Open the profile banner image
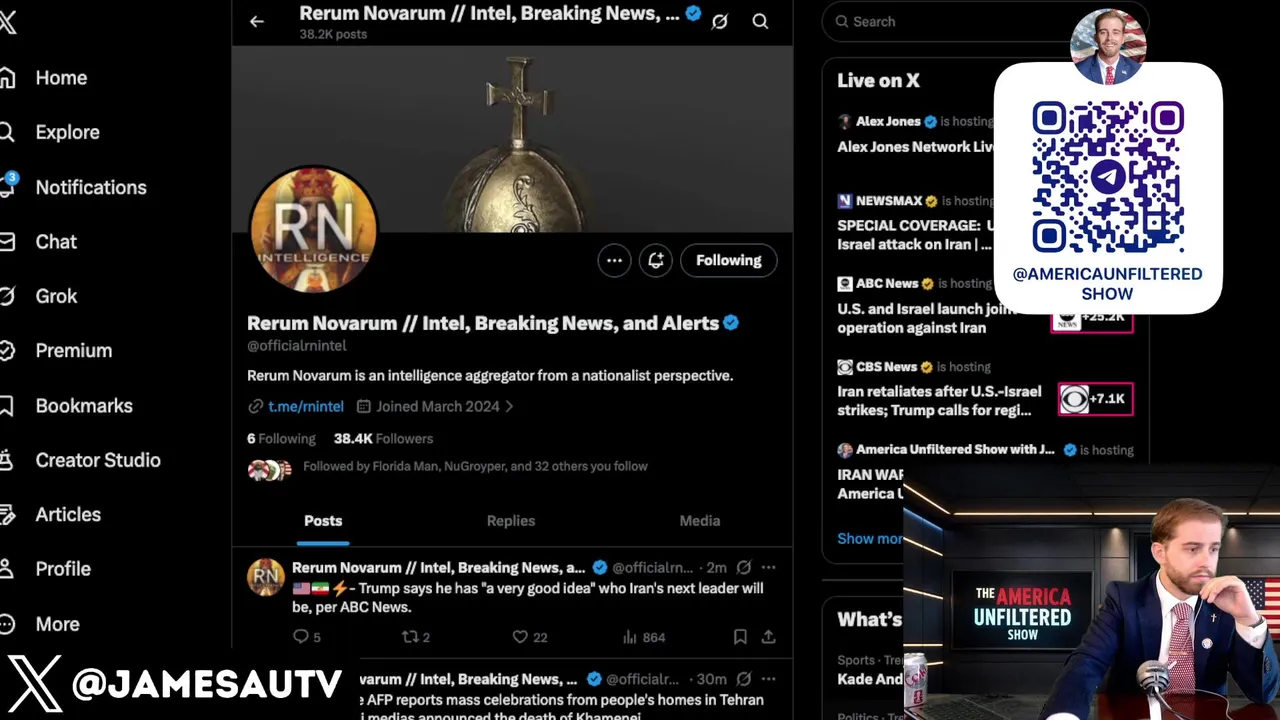The image size is (1280, 720). 513,138
